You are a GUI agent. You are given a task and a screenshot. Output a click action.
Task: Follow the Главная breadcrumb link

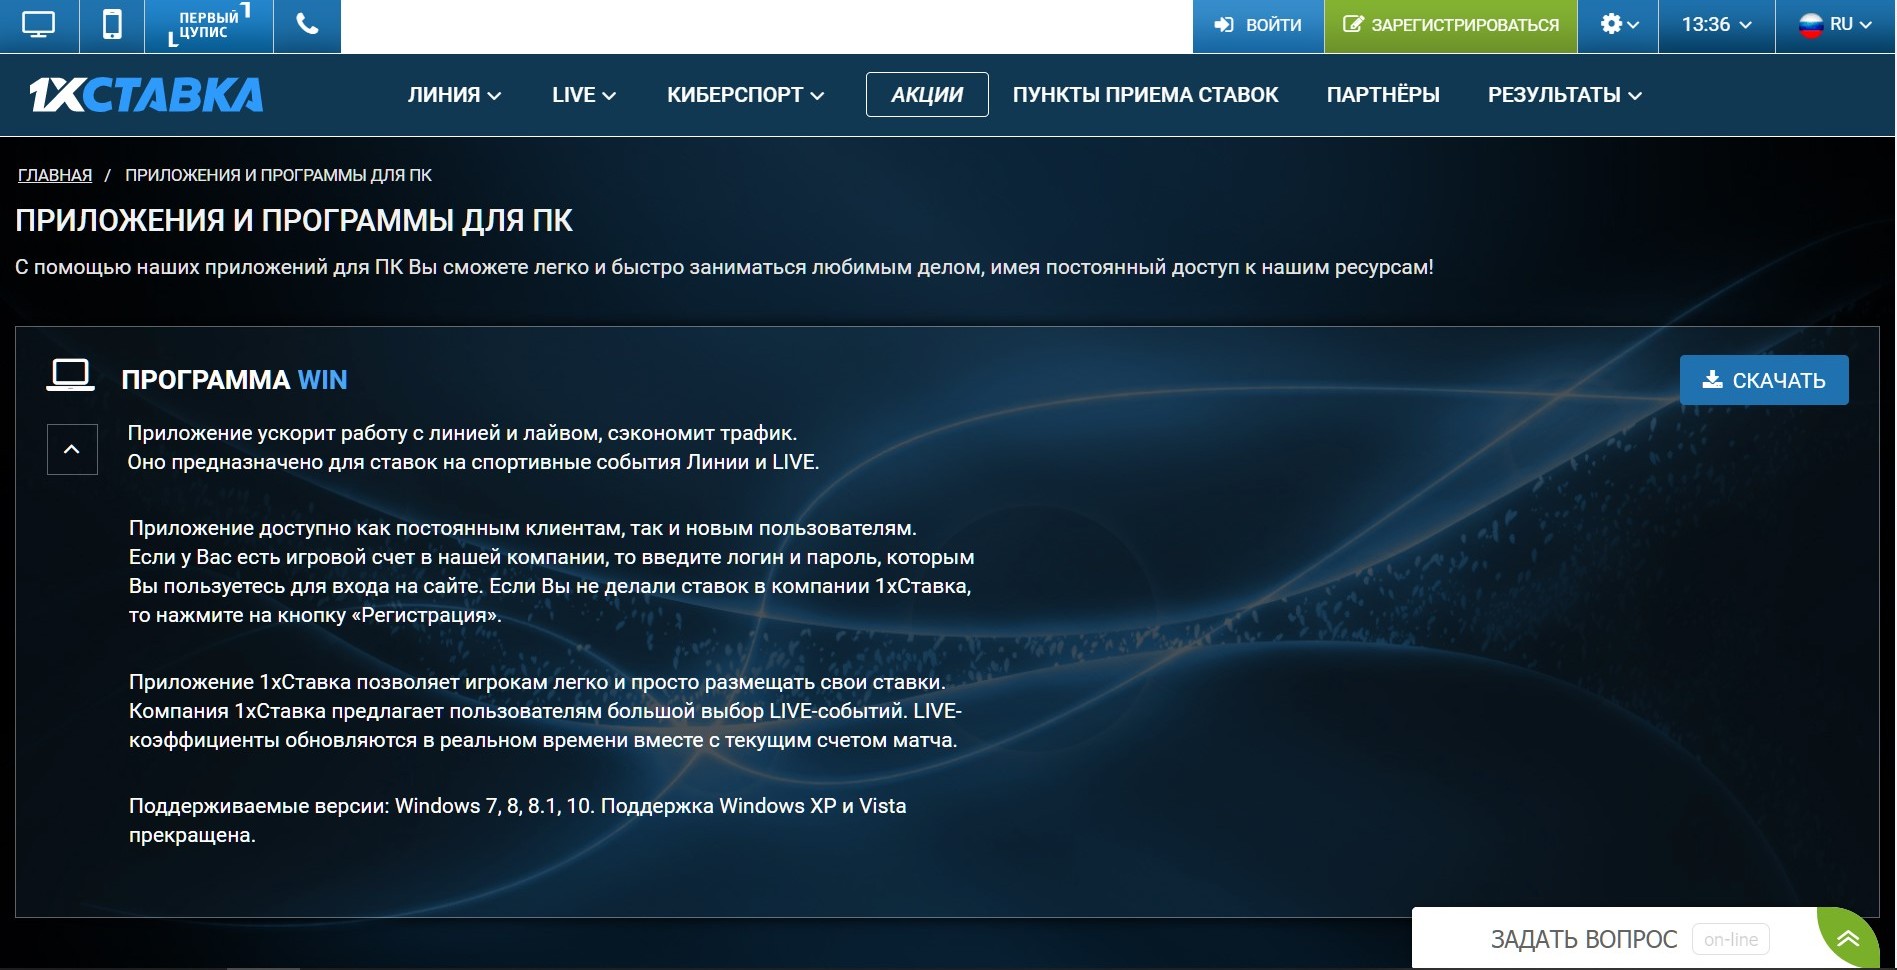click(x=55, y=175)
